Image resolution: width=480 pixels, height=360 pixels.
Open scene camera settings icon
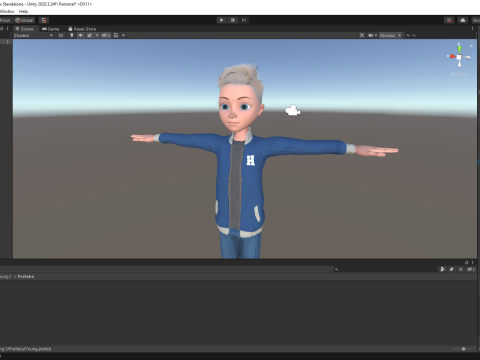coord(370,35)
